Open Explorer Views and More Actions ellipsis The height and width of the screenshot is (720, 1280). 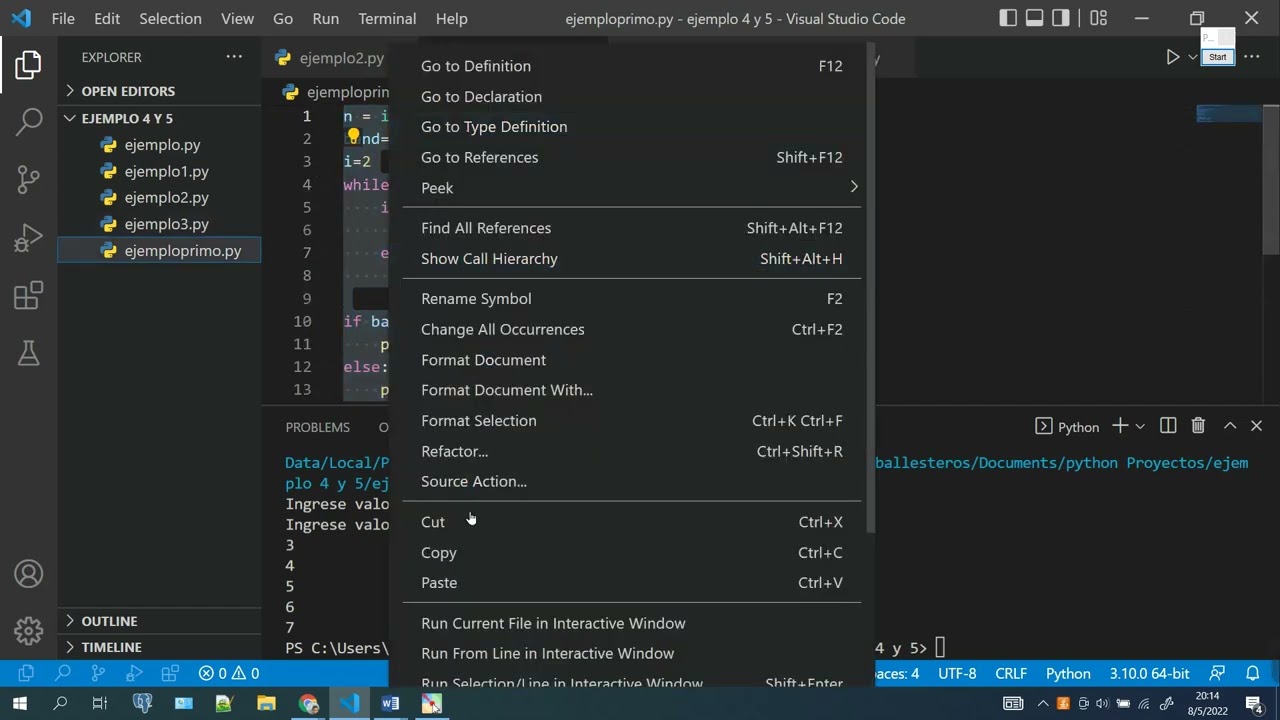pos(234,57)
